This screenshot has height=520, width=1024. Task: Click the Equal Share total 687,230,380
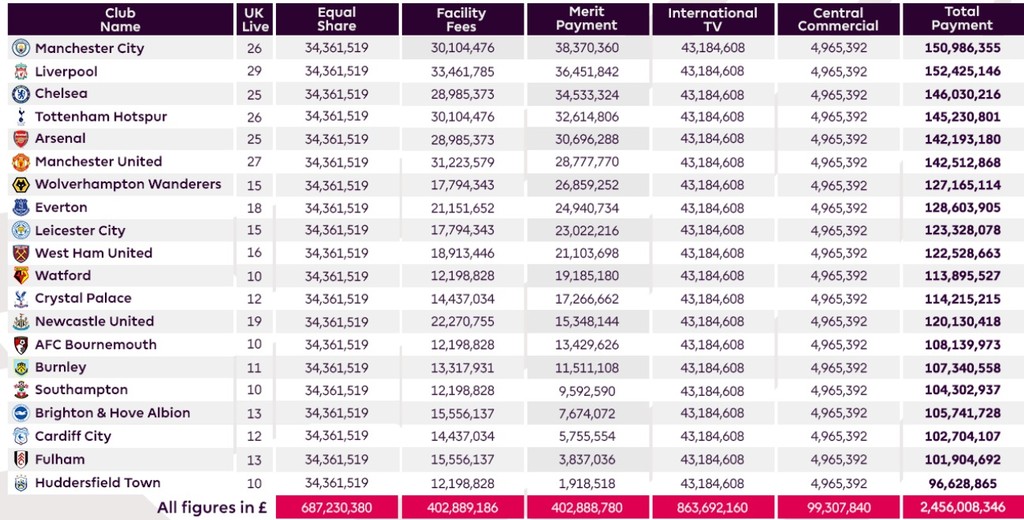pyautogui.click(x=337, y=508)
